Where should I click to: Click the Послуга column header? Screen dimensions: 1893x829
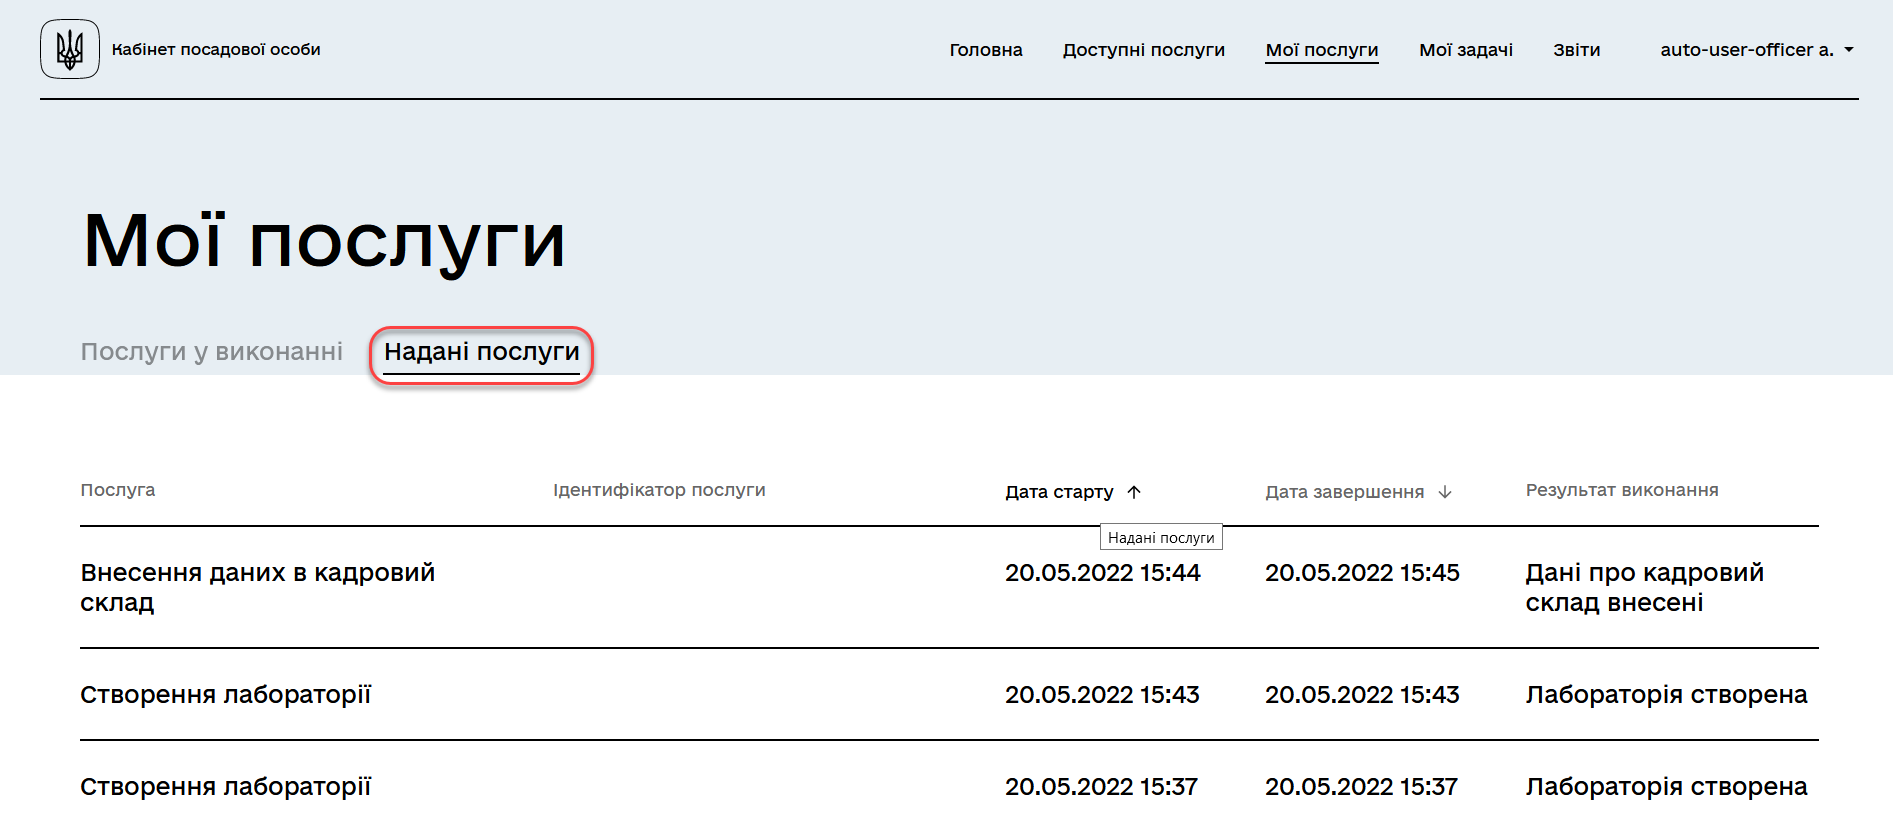point(118,490)
